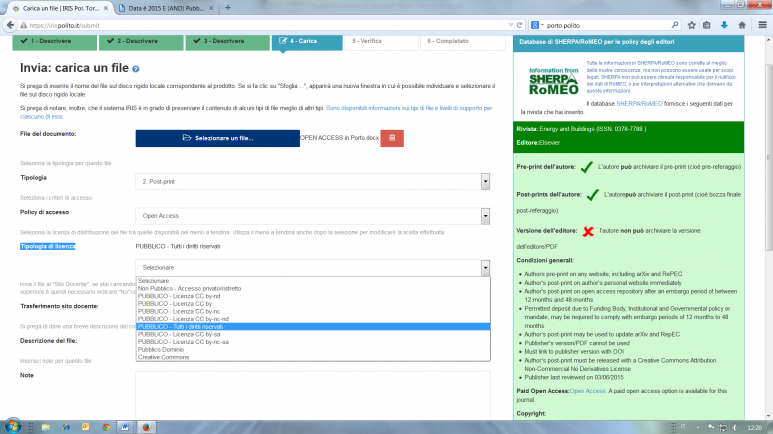Reload the page with the refresh icon
The width and height of the screenshot is (773, 434).
tap(519, 25)
